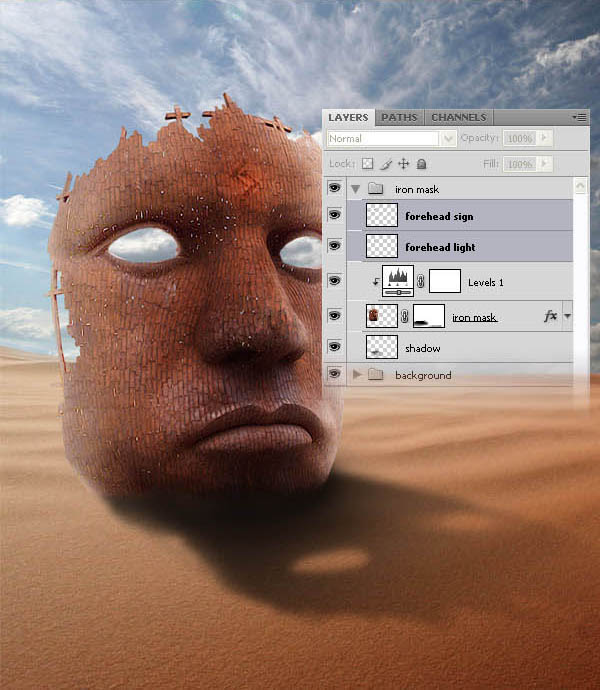600x690 pixels.
Task: Expand the iron mask layer effects arrow
Action: point(567,316)
